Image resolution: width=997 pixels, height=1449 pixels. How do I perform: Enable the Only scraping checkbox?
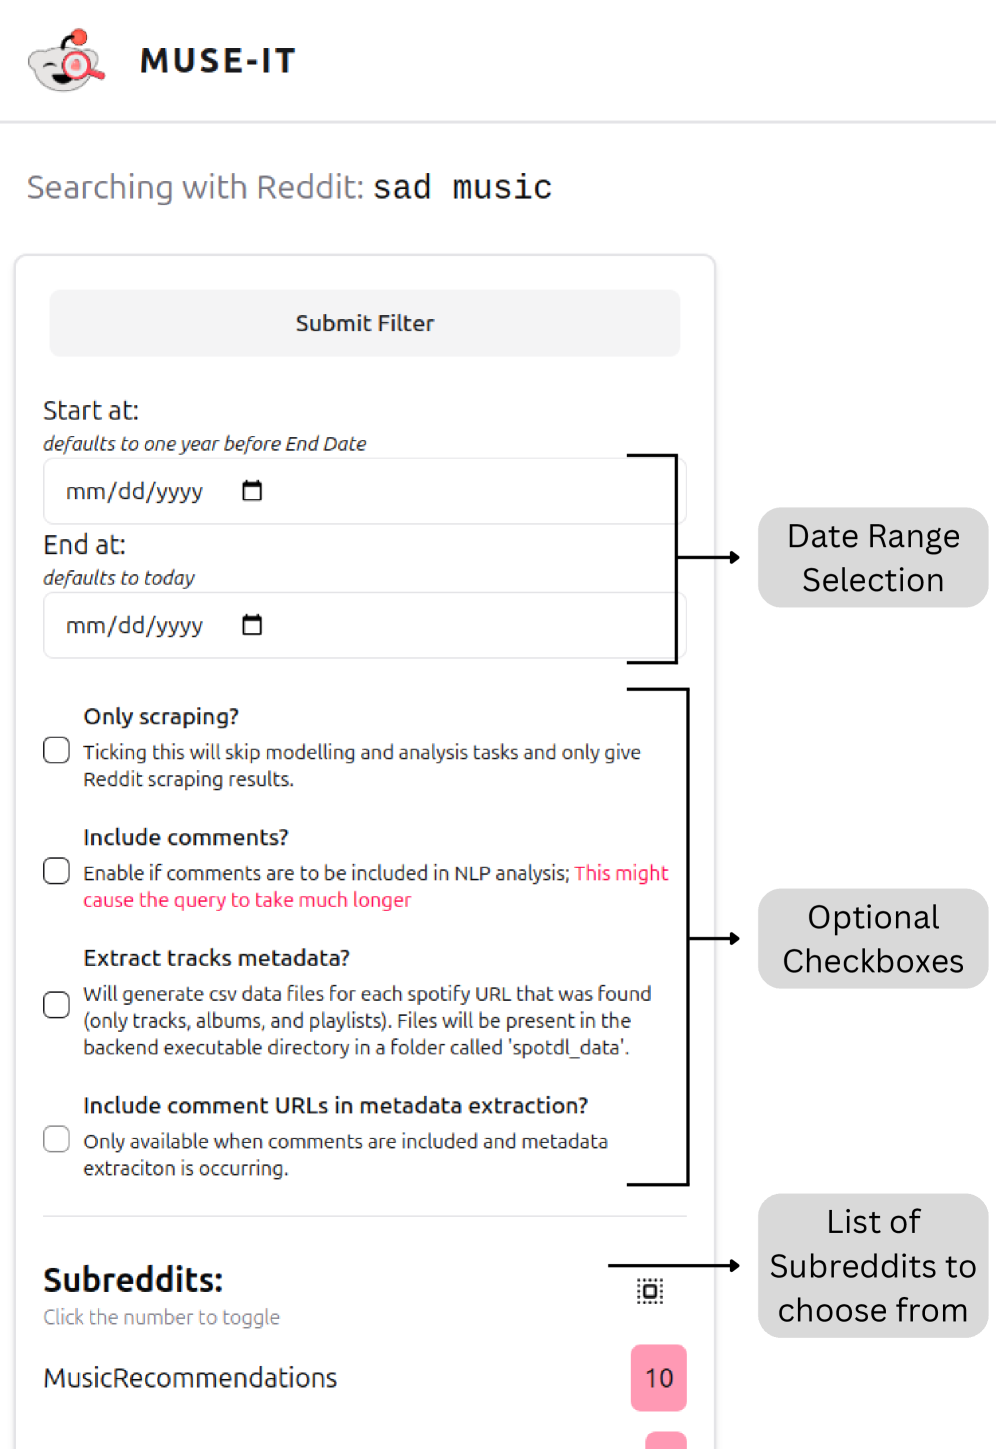coord(57,750)
